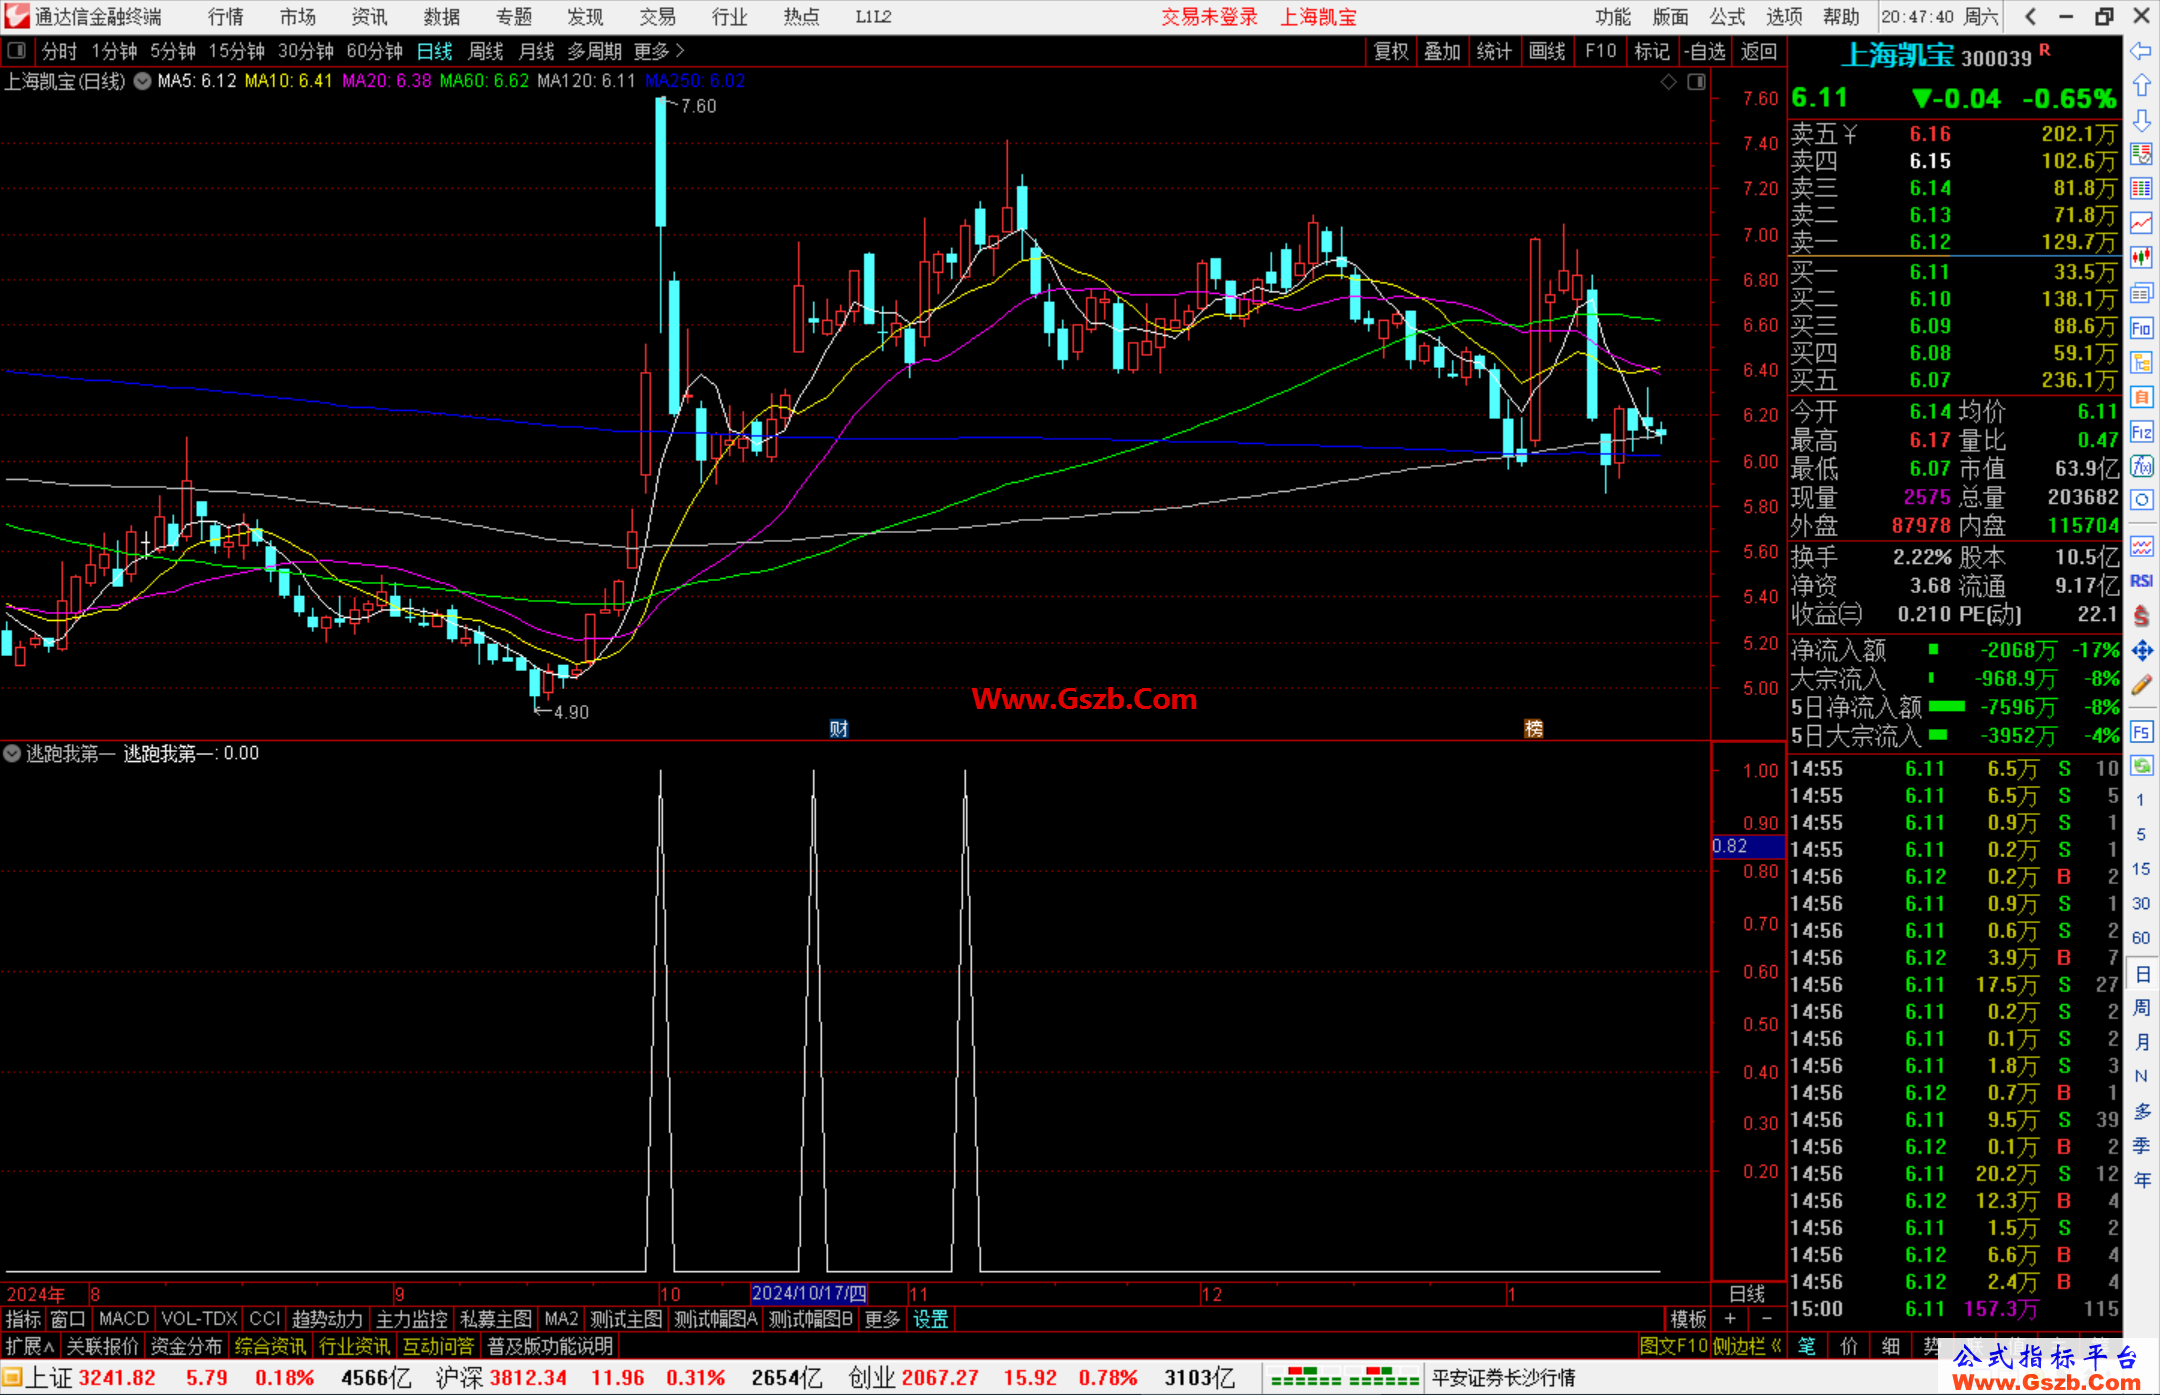2160x1395 pixels.
Task: Click the 0.82 value marker on indicator axis
Action: point(1747,846)
